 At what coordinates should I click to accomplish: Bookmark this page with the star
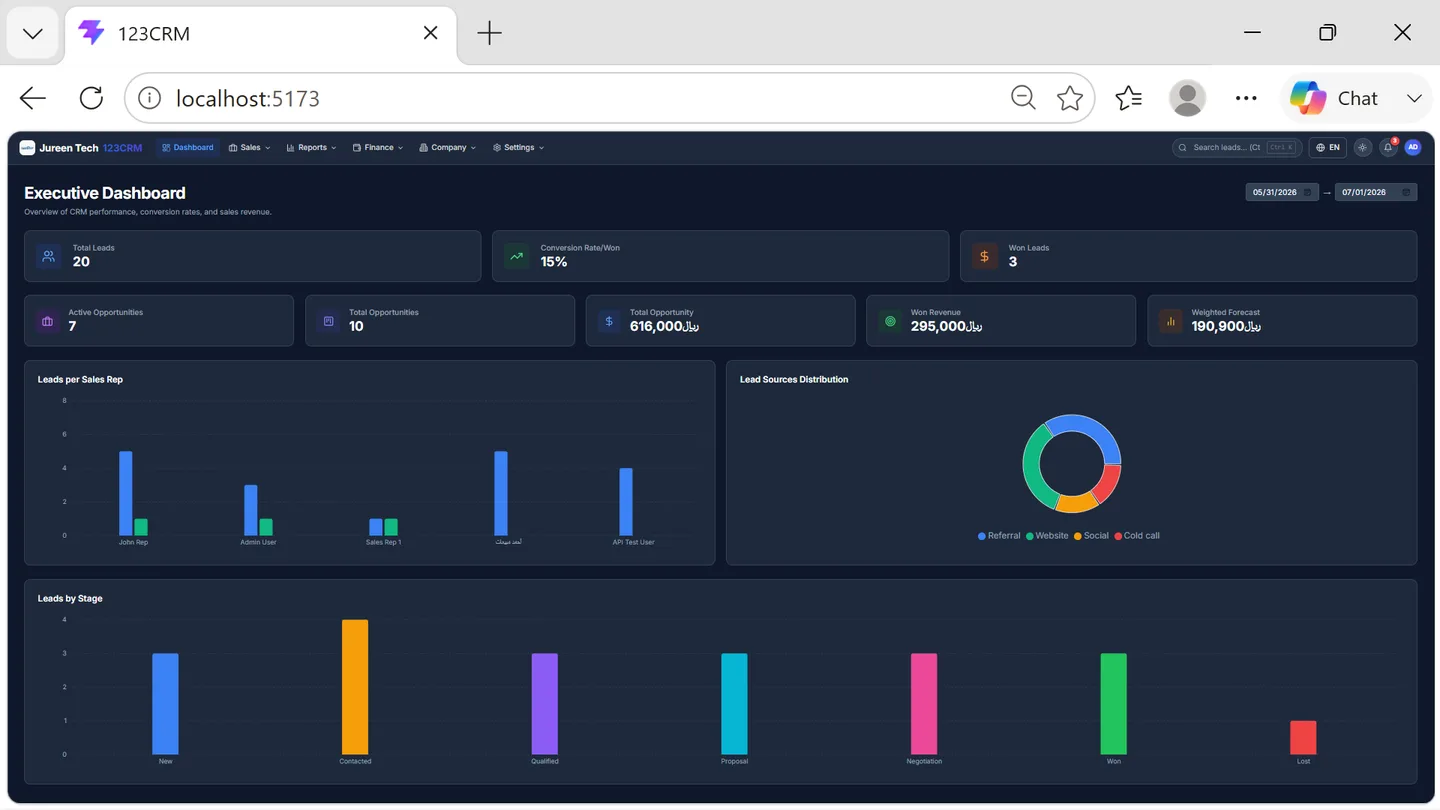1070,98
